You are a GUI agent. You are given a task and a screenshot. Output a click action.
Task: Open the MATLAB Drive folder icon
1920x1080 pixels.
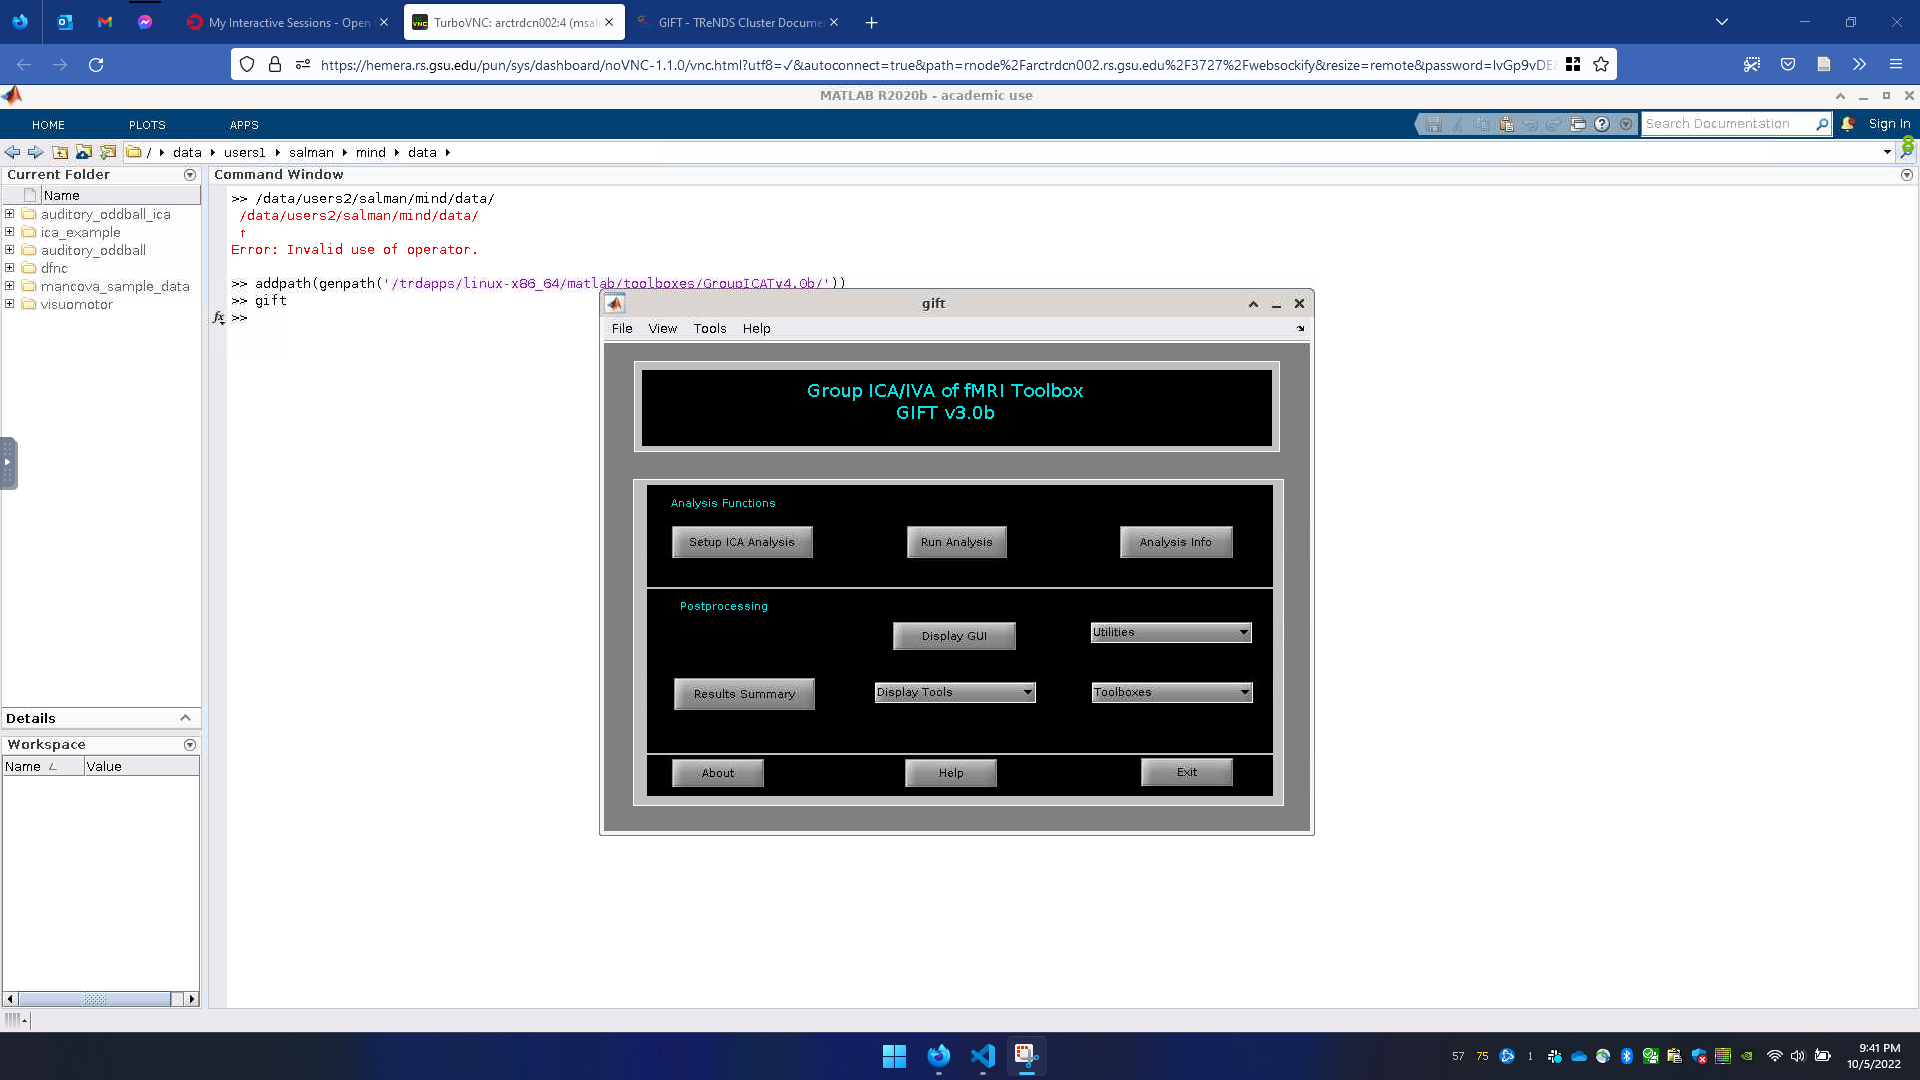point(84,152)
